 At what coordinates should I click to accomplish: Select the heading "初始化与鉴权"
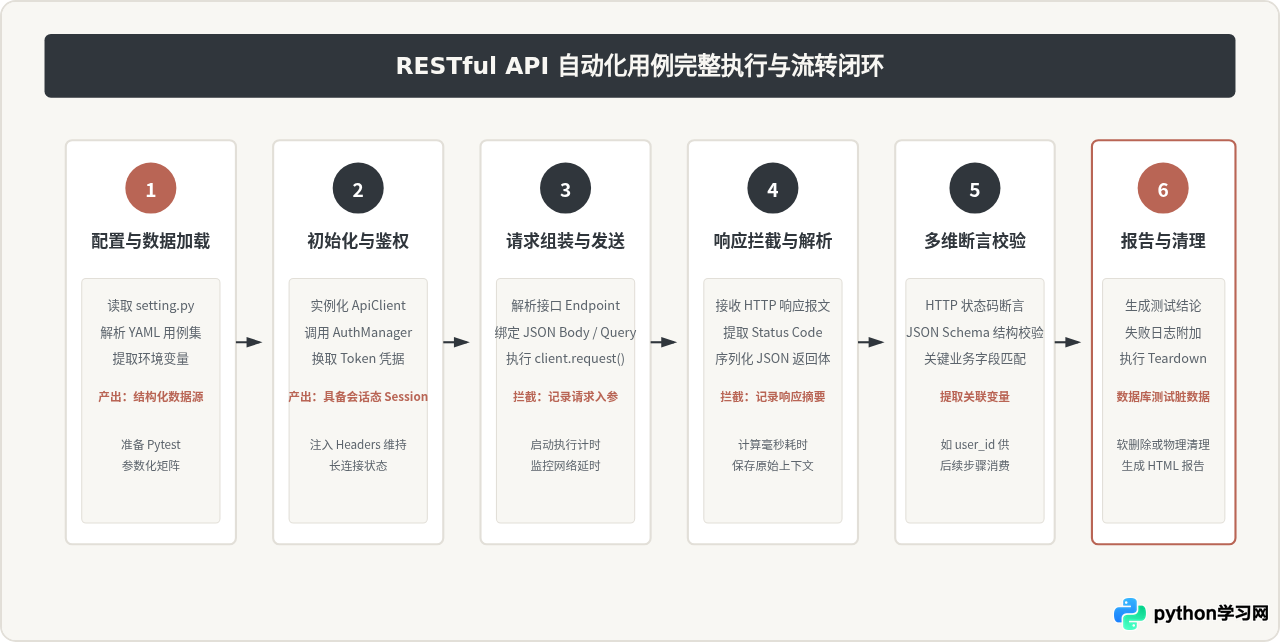(x=358, y=241)
